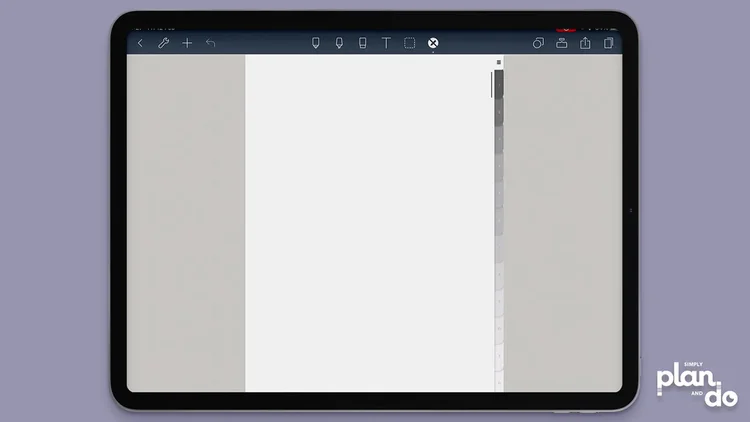Viewport: 750px width, 422px height.
Task: Select the text T tool
Action: pos(386,43)
